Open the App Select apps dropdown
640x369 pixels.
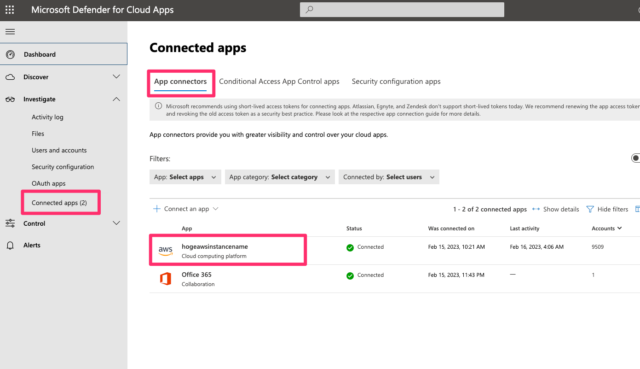(x=185, y=177)
